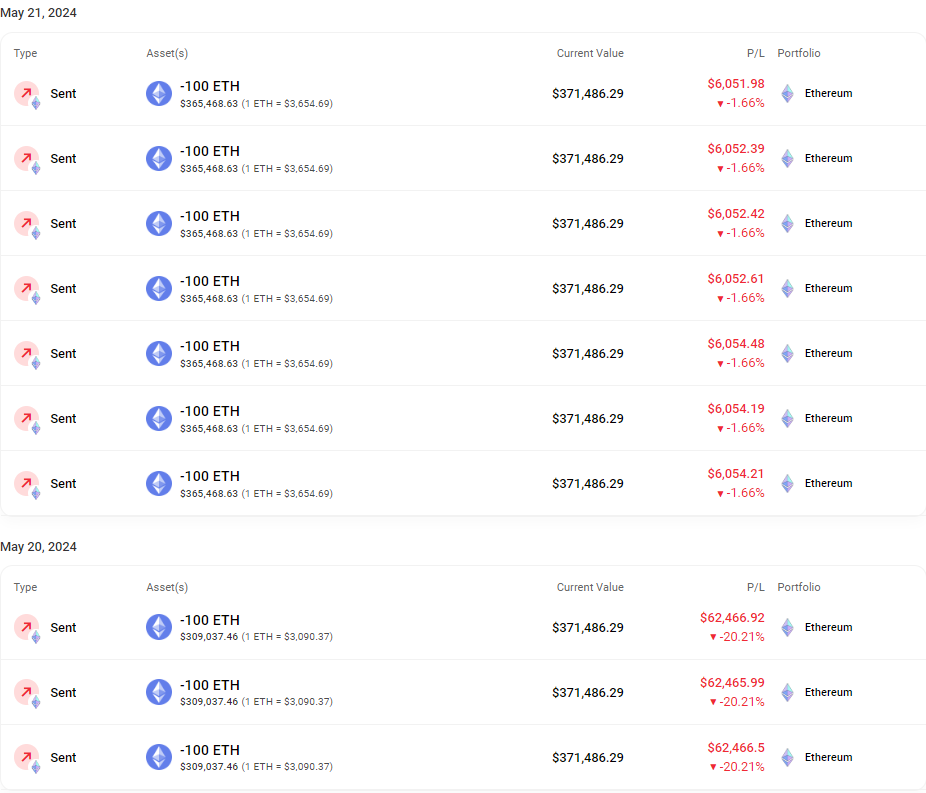Image resolution: width=926 pixels, height=793 pixels.
Task: Click the Sent arrow icon in the $6,051.98 P/L row
Action: tap(26, 93)
